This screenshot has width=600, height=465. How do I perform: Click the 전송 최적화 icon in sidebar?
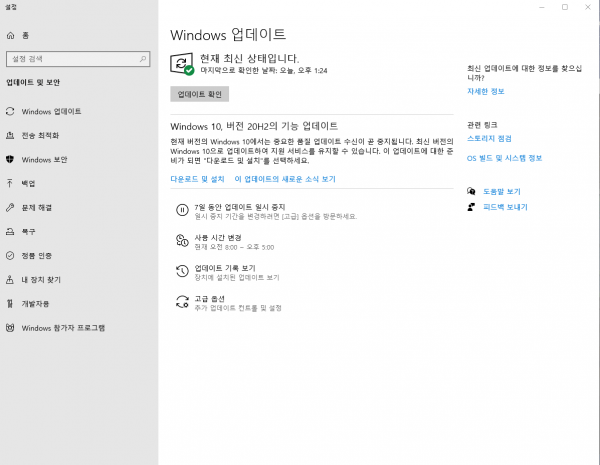coord(10,135)
